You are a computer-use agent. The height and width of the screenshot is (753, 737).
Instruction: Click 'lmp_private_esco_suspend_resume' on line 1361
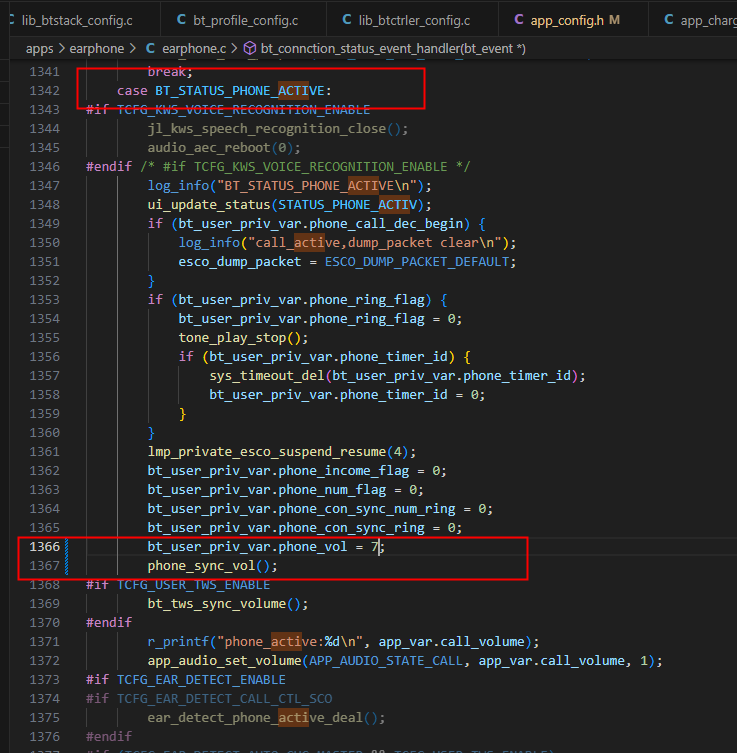tap(266, 452)
